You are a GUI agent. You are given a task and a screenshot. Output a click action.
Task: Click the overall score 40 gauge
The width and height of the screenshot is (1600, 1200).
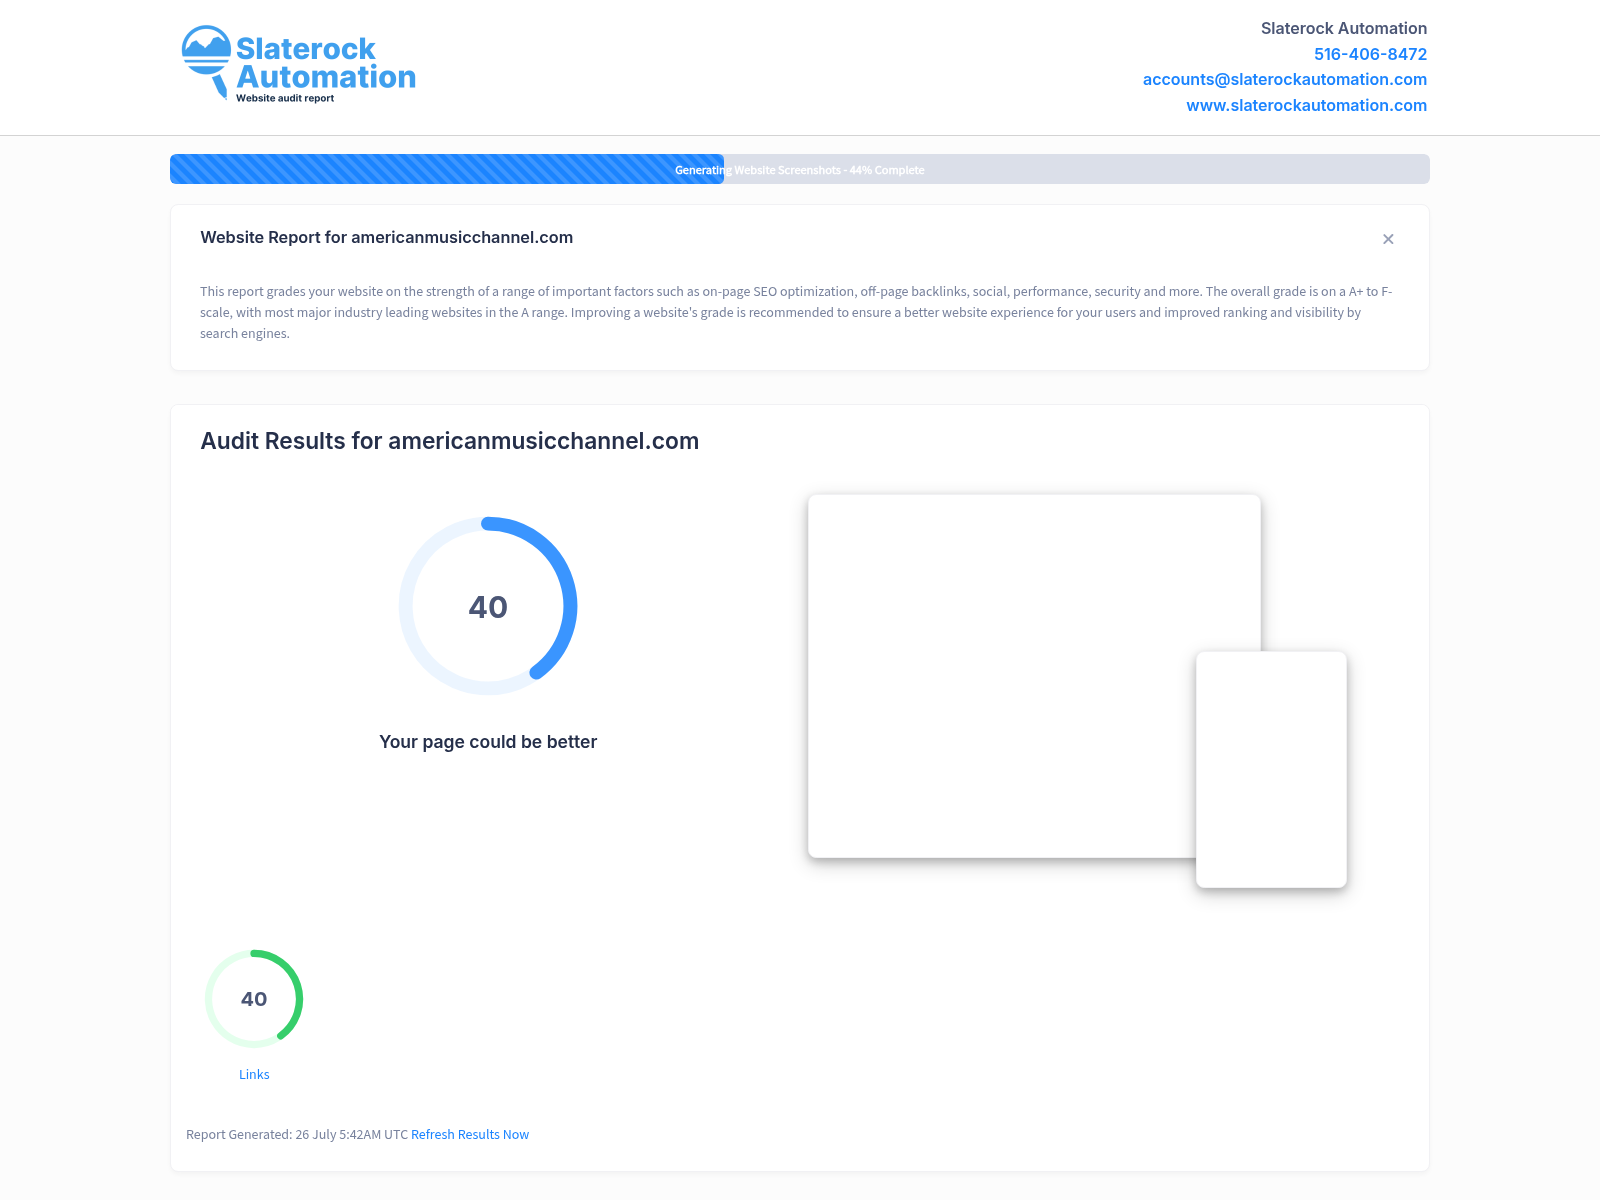pyautogui.click(x=488, y=606)
